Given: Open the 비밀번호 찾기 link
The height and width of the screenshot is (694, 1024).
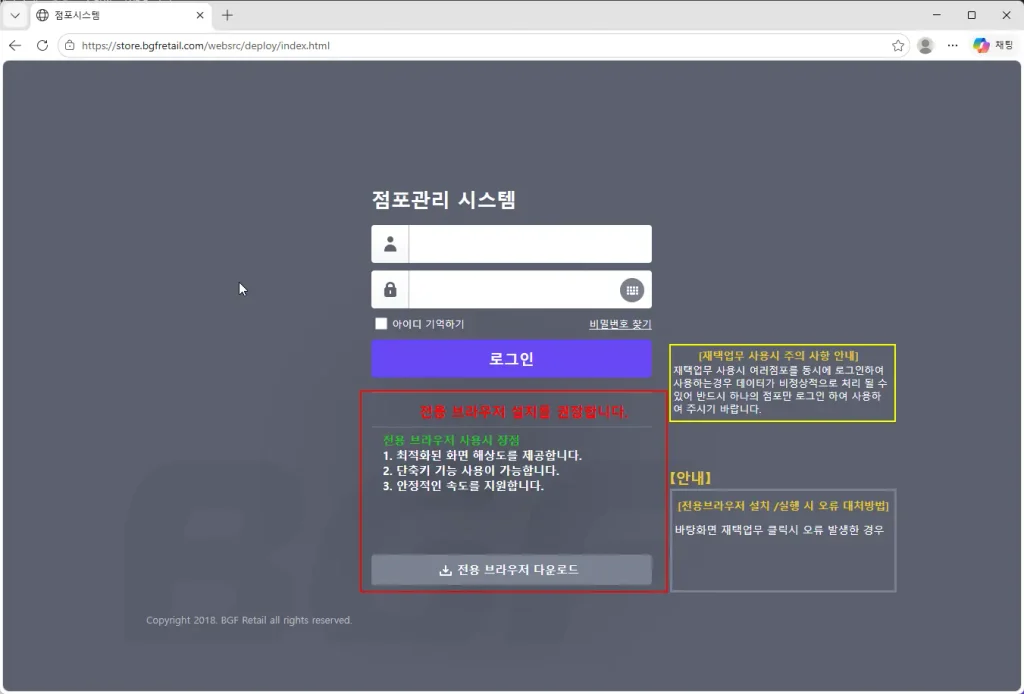Looking at the screenshot, I should coord(620,324).
